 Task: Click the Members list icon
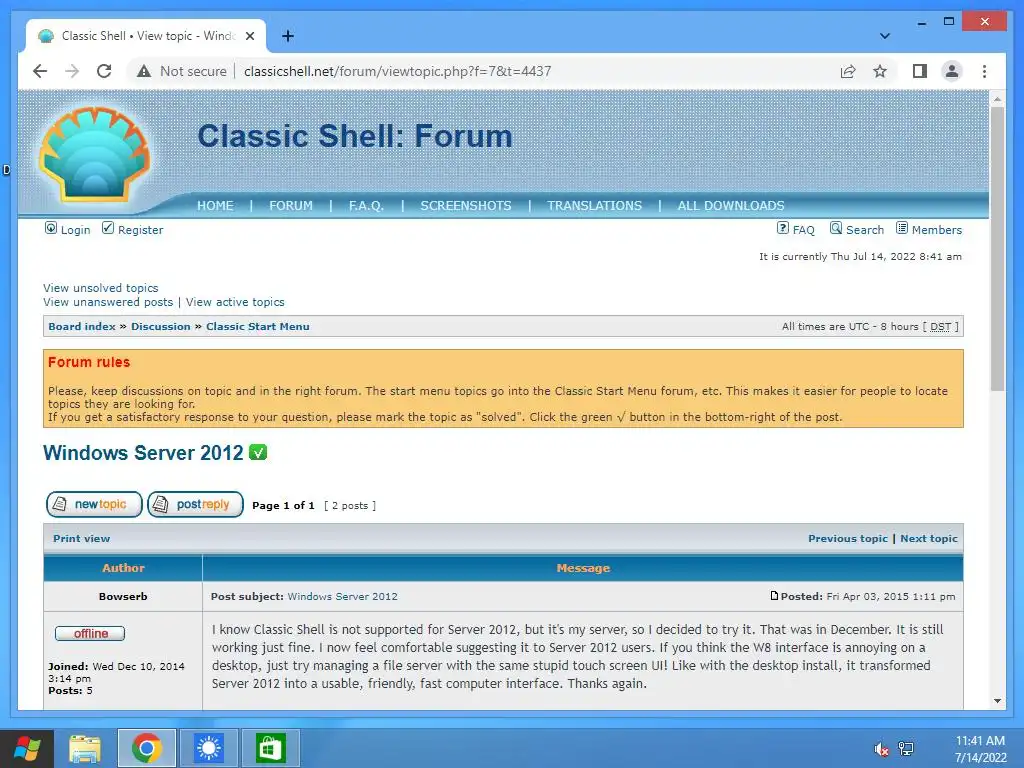pyautogui.click(x=902, y=228)
